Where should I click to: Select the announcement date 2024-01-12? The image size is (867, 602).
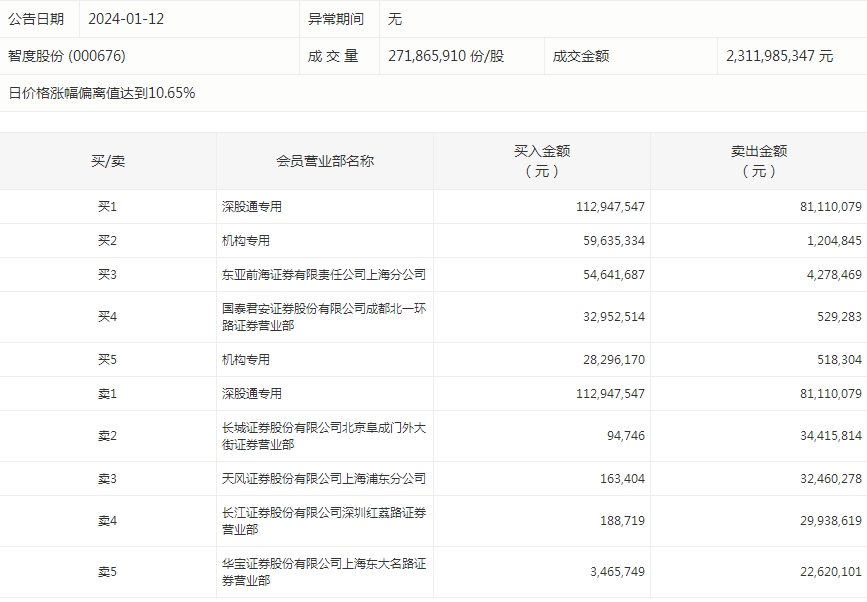(x=126, y=19)
